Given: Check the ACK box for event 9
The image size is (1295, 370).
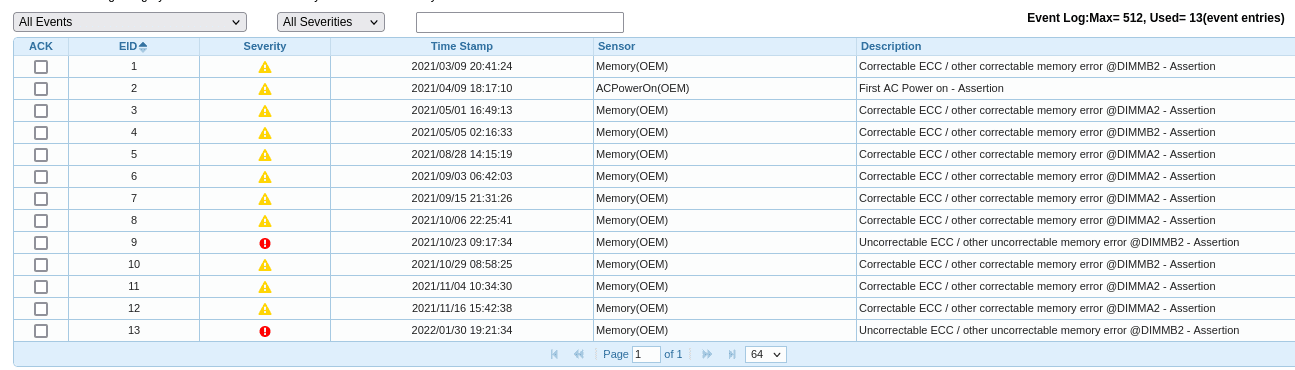Looking at the screenshot, I should point(41,243).
